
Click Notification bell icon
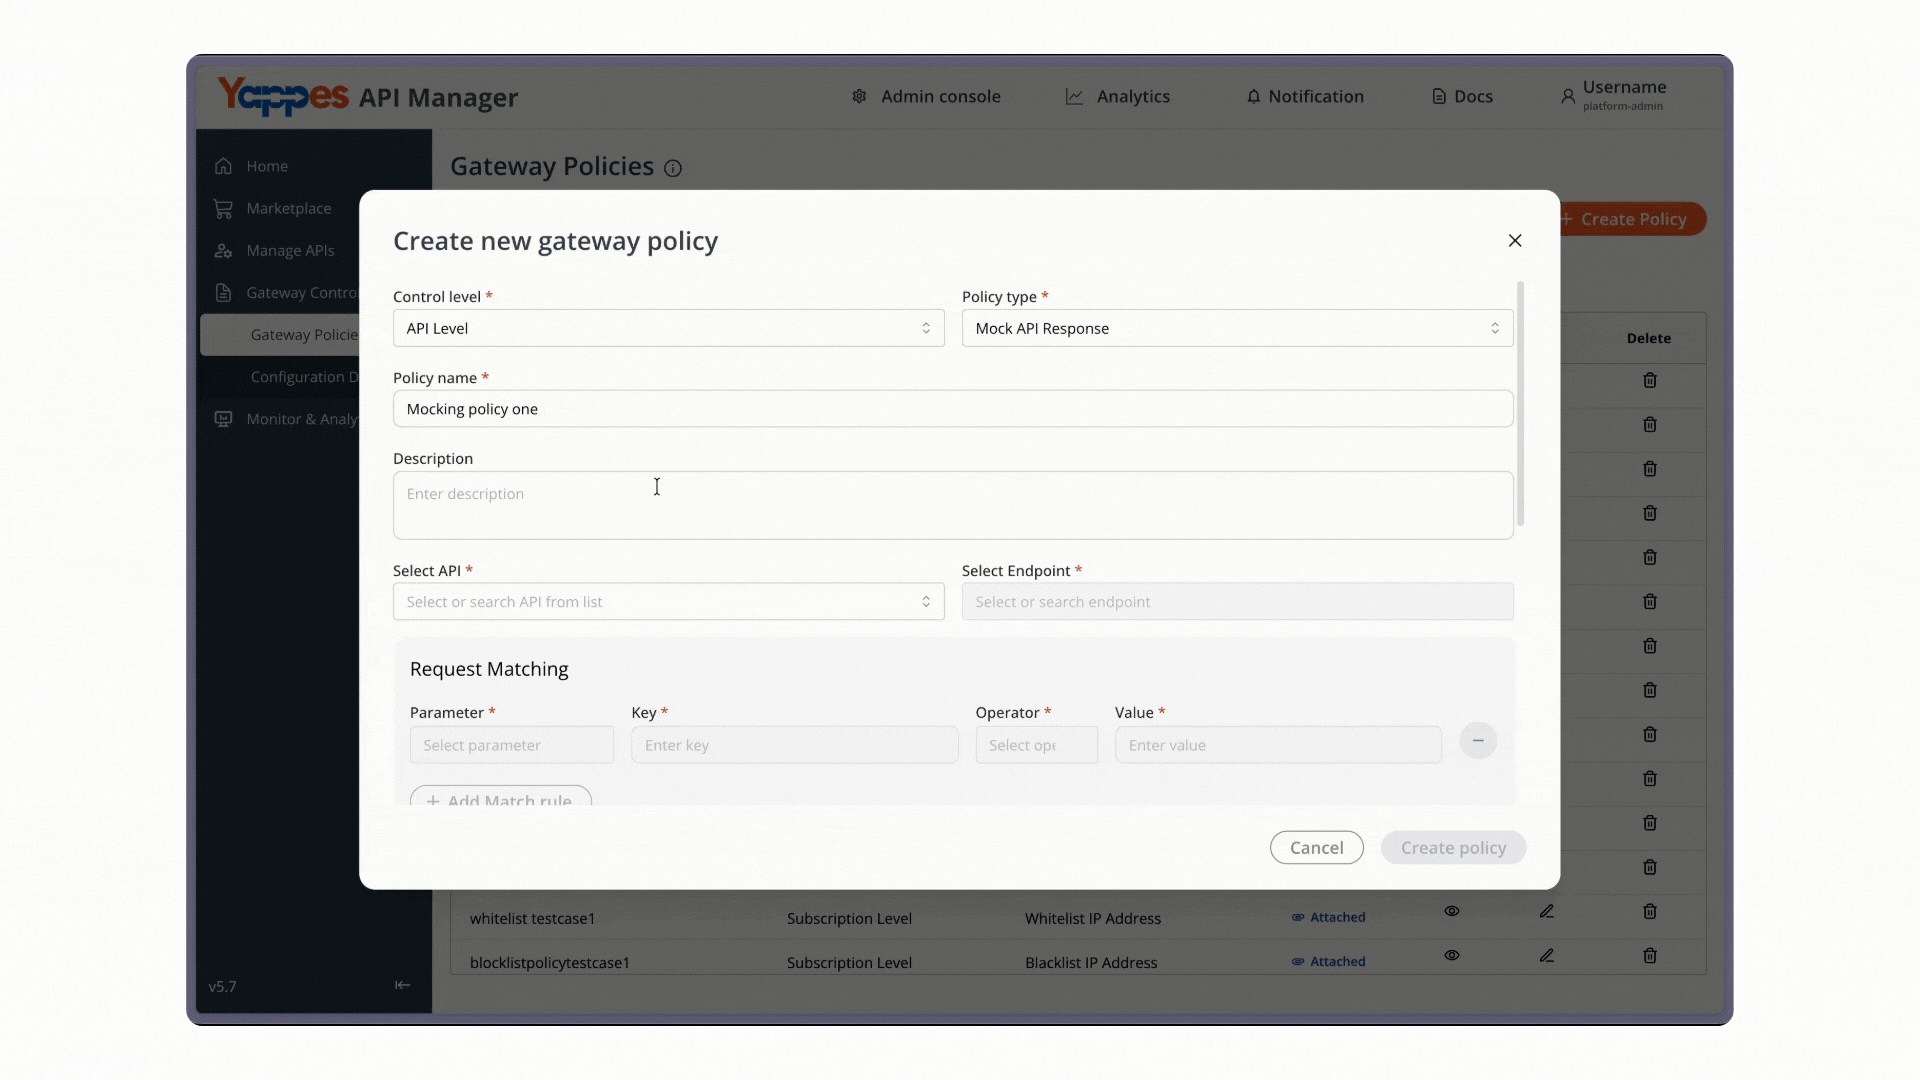1253,96
